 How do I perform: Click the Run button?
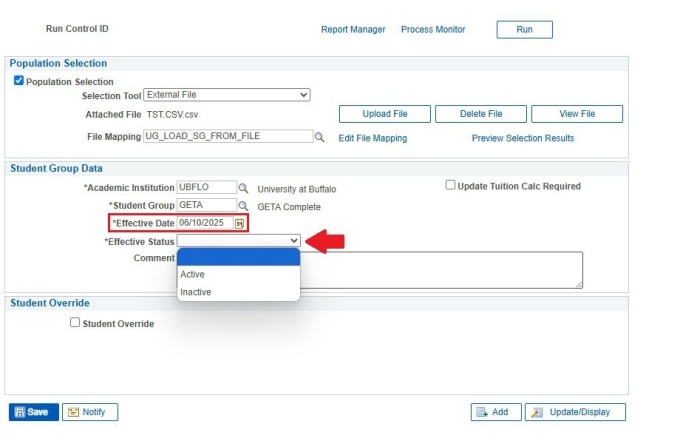pyautogui.click(x=524, y=29)
